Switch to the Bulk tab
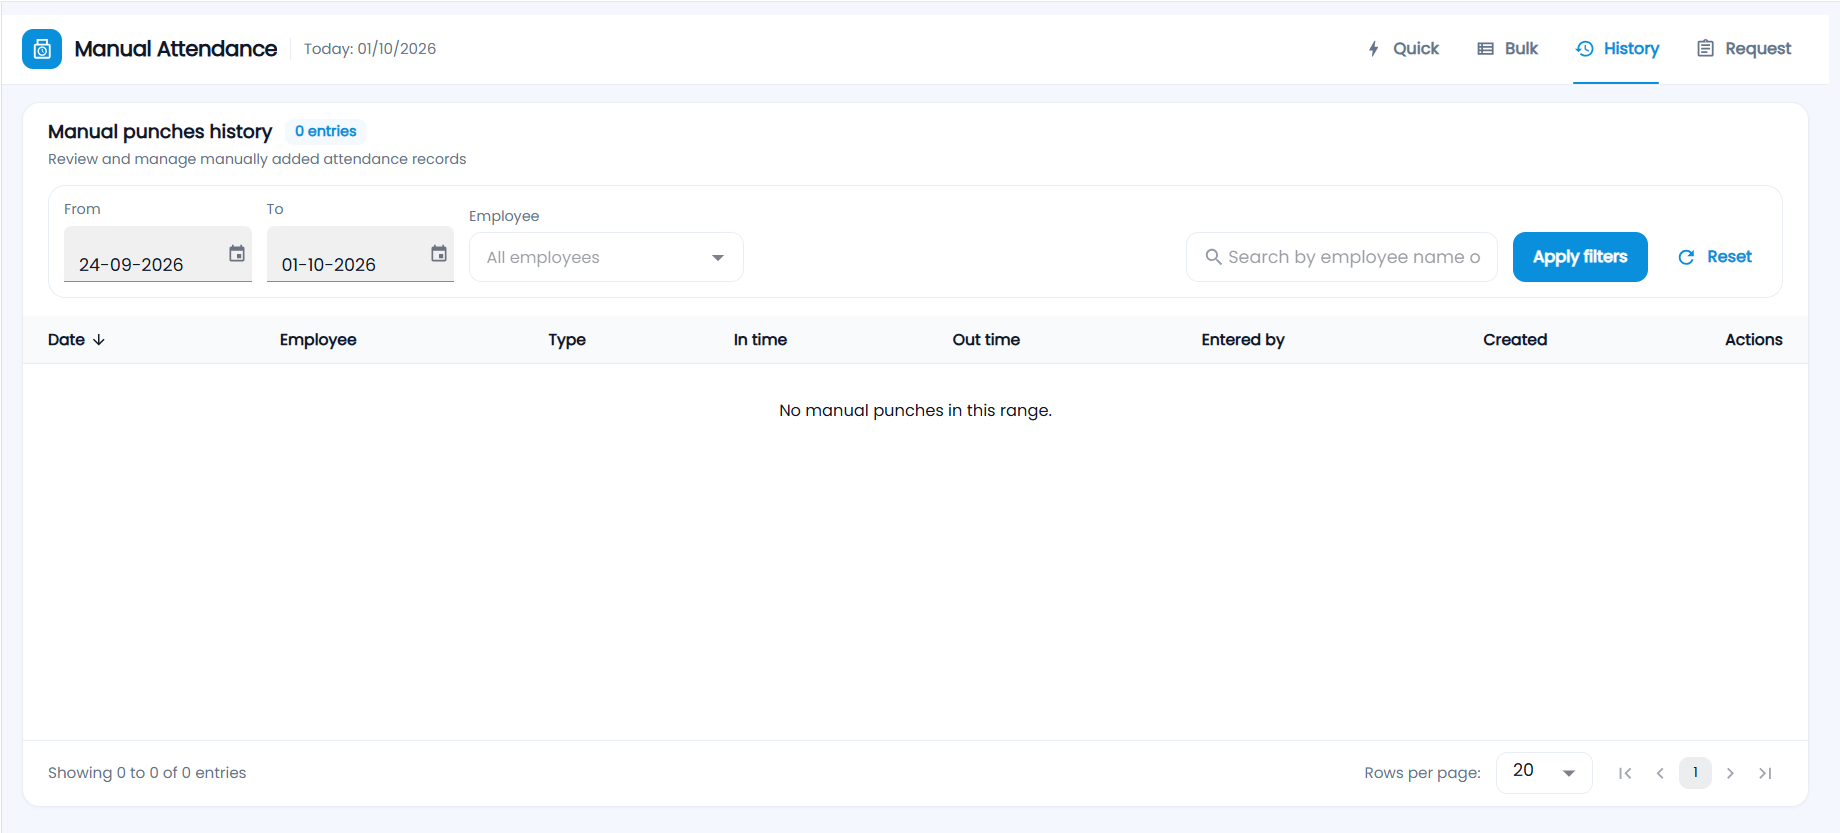1840x833 pixels. 1507,49
